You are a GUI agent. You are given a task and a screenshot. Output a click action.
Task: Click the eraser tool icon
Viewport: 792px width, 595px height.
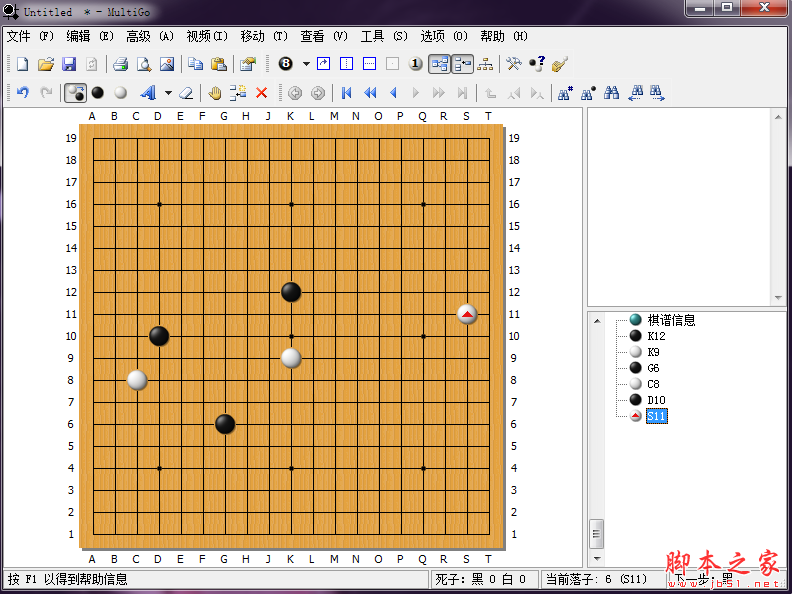pos(185,93)
